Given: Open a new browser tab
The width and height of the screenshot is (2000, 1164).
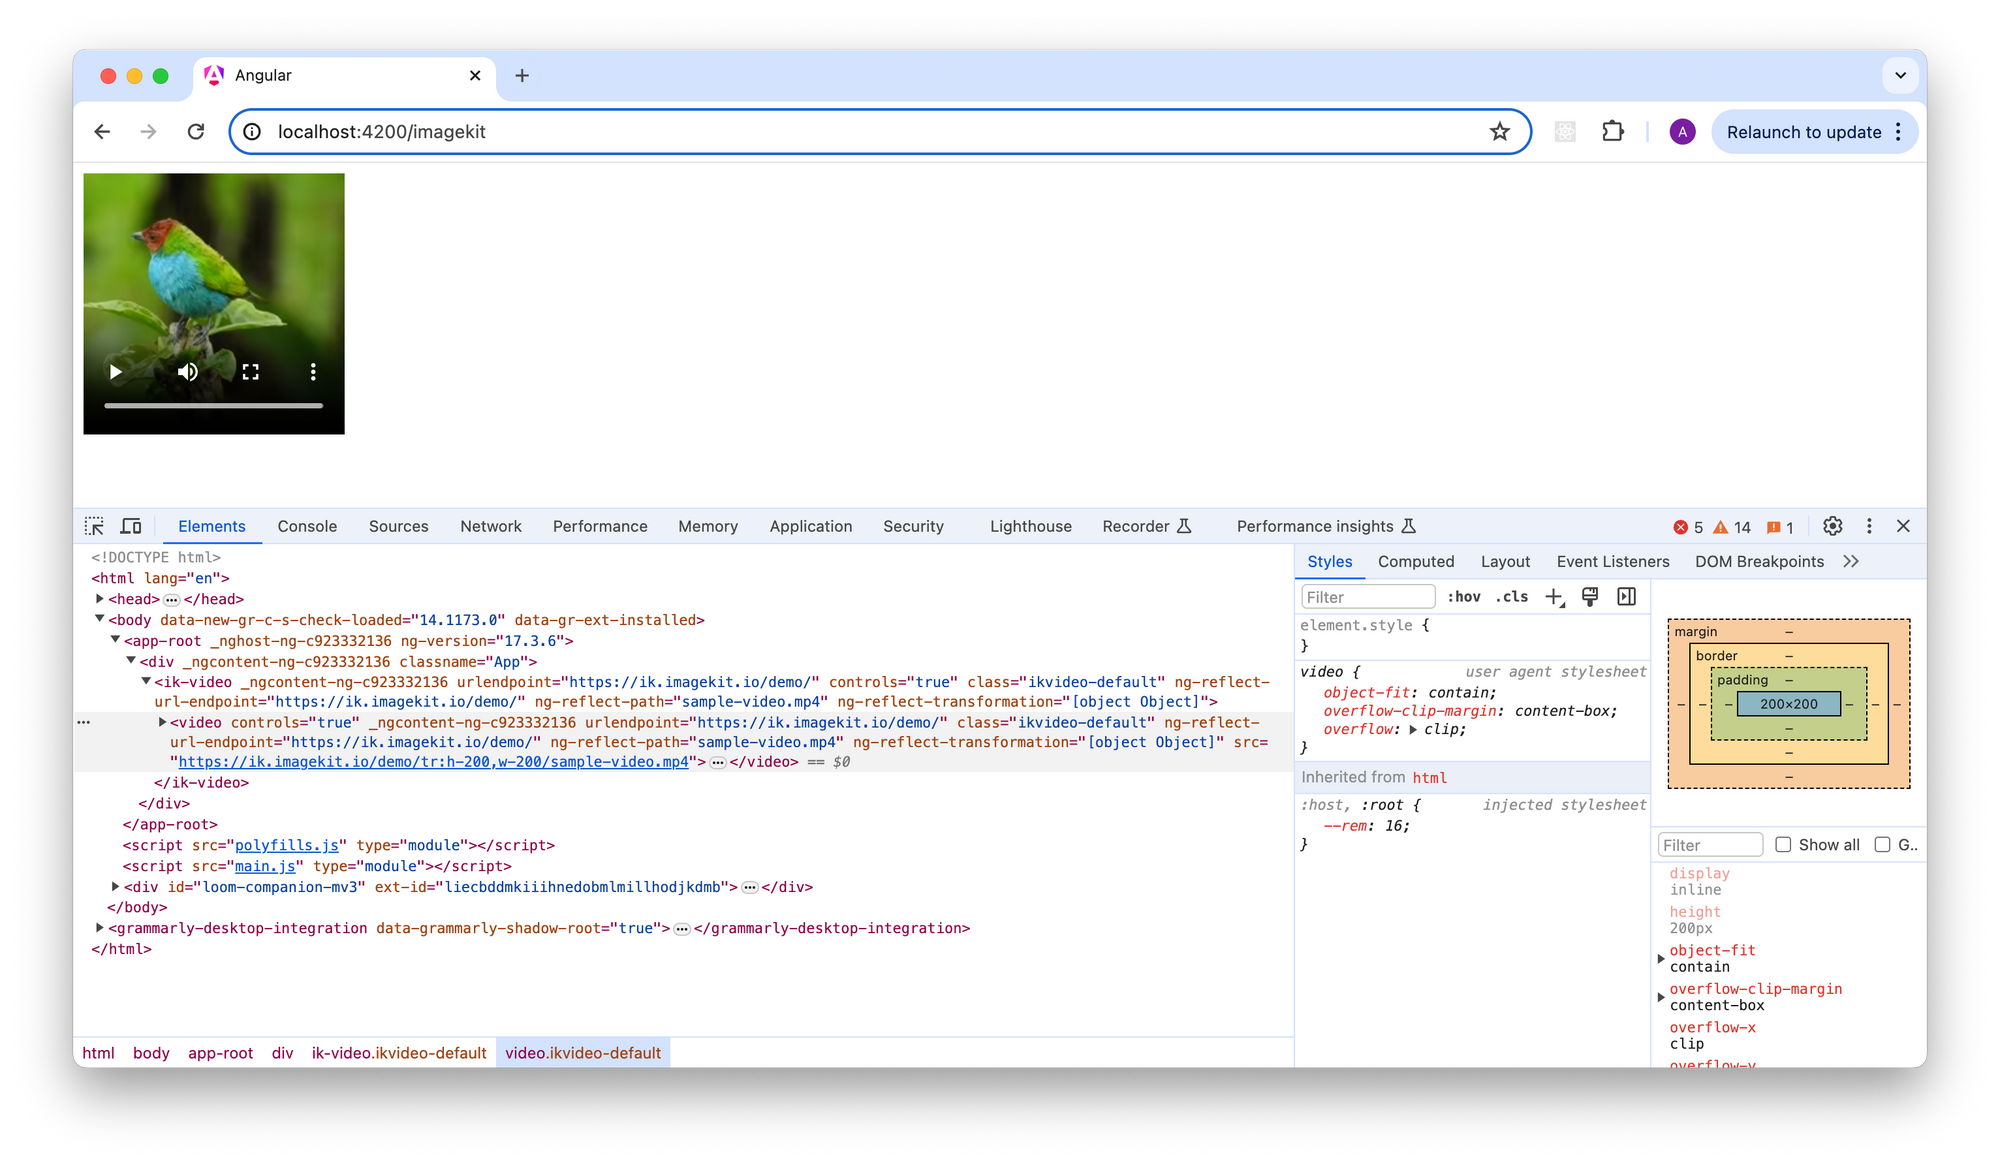Looking at the screenshot, I should tap(522, 76).
